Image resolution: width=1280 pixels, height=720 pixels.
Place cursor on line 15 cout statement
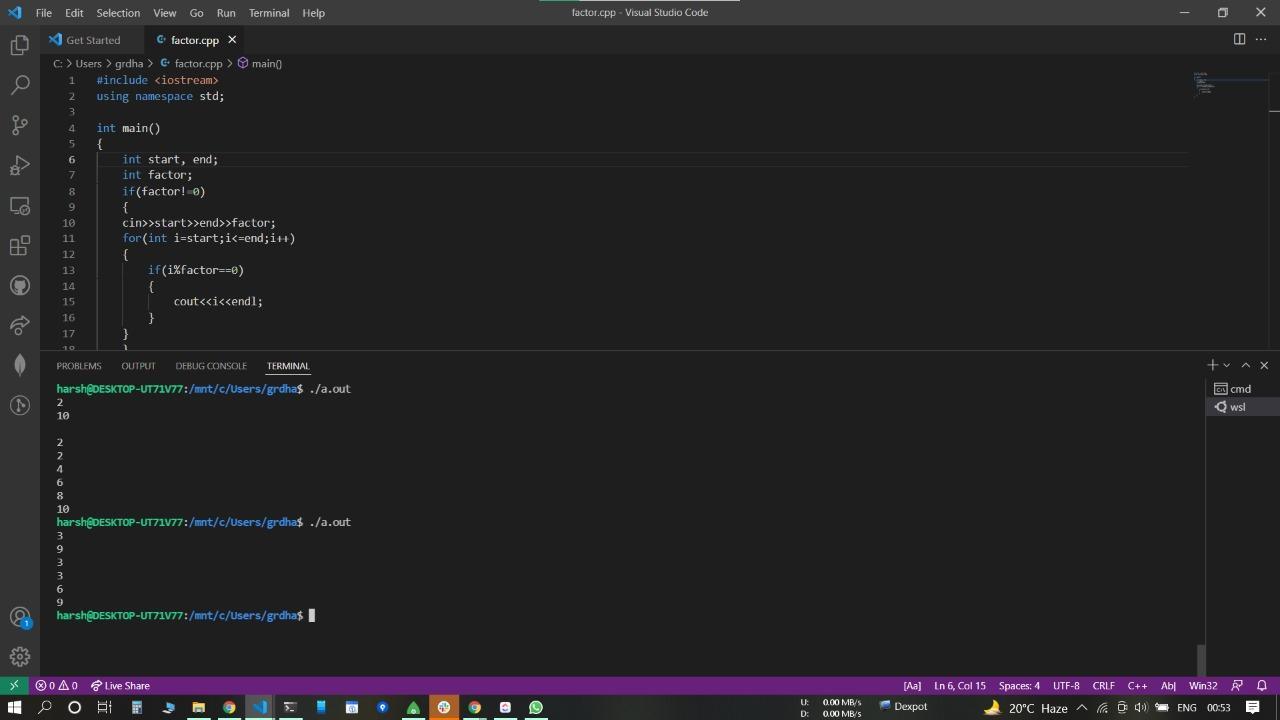pos(218,302)
